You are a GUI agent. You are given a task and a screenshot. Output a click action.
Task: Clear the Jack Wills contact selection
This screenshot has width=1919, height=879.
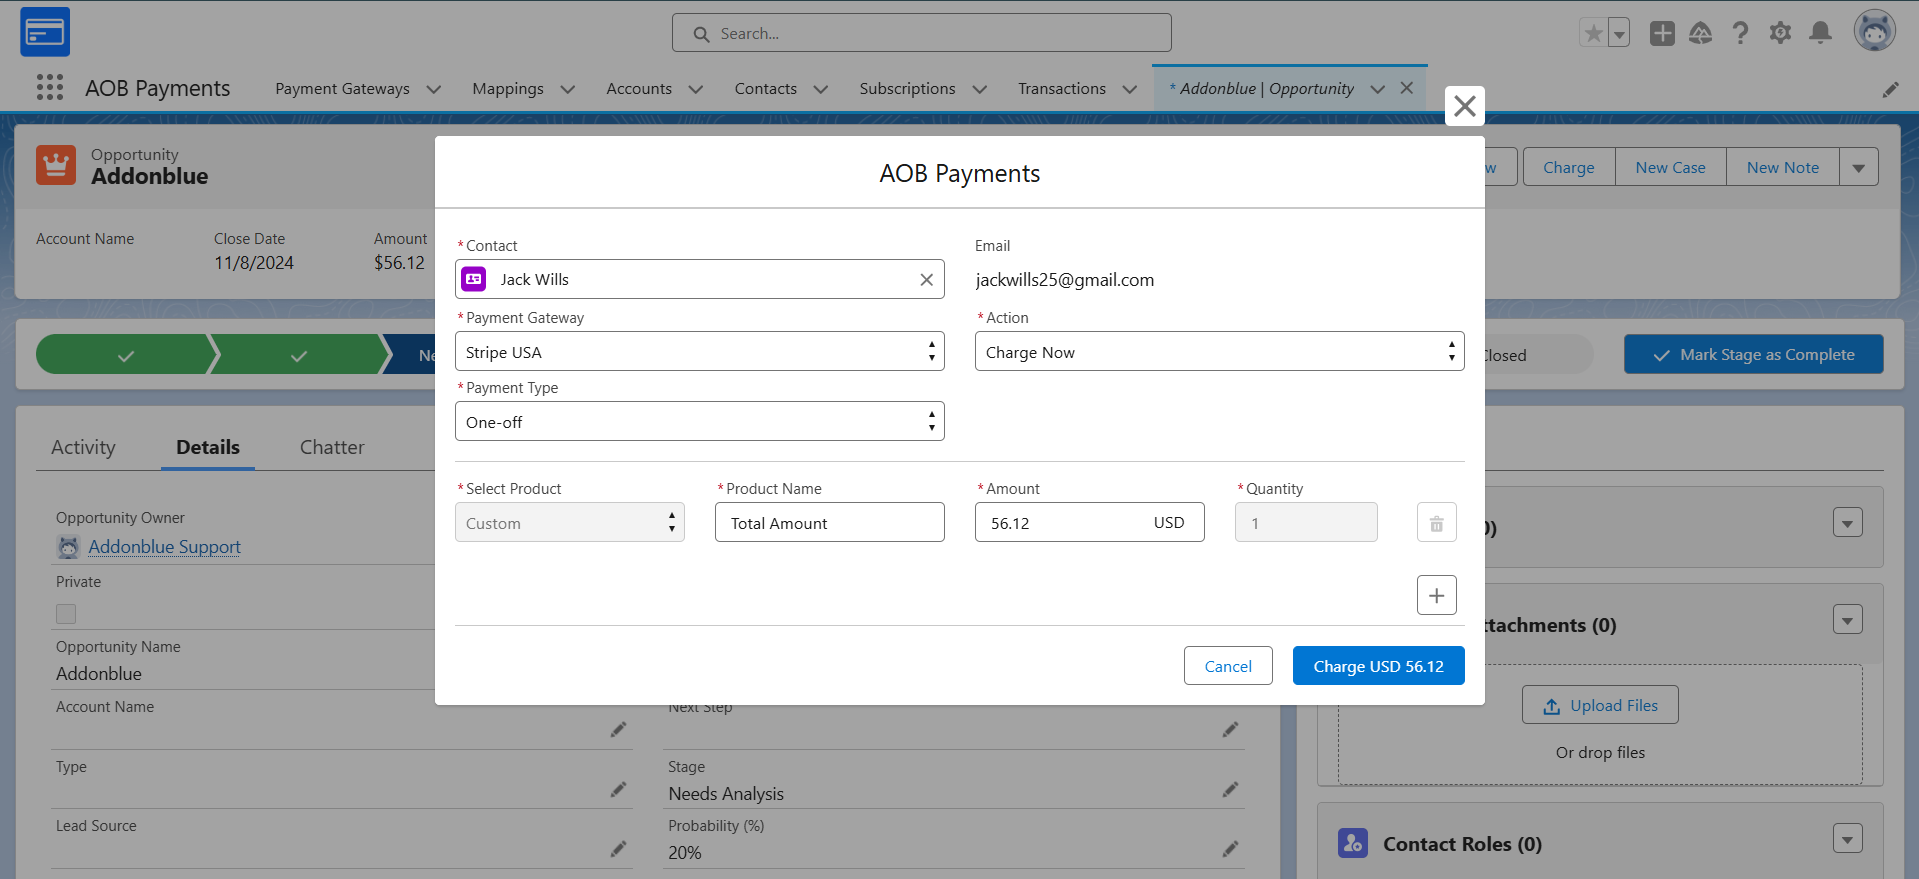pos(926,280)
